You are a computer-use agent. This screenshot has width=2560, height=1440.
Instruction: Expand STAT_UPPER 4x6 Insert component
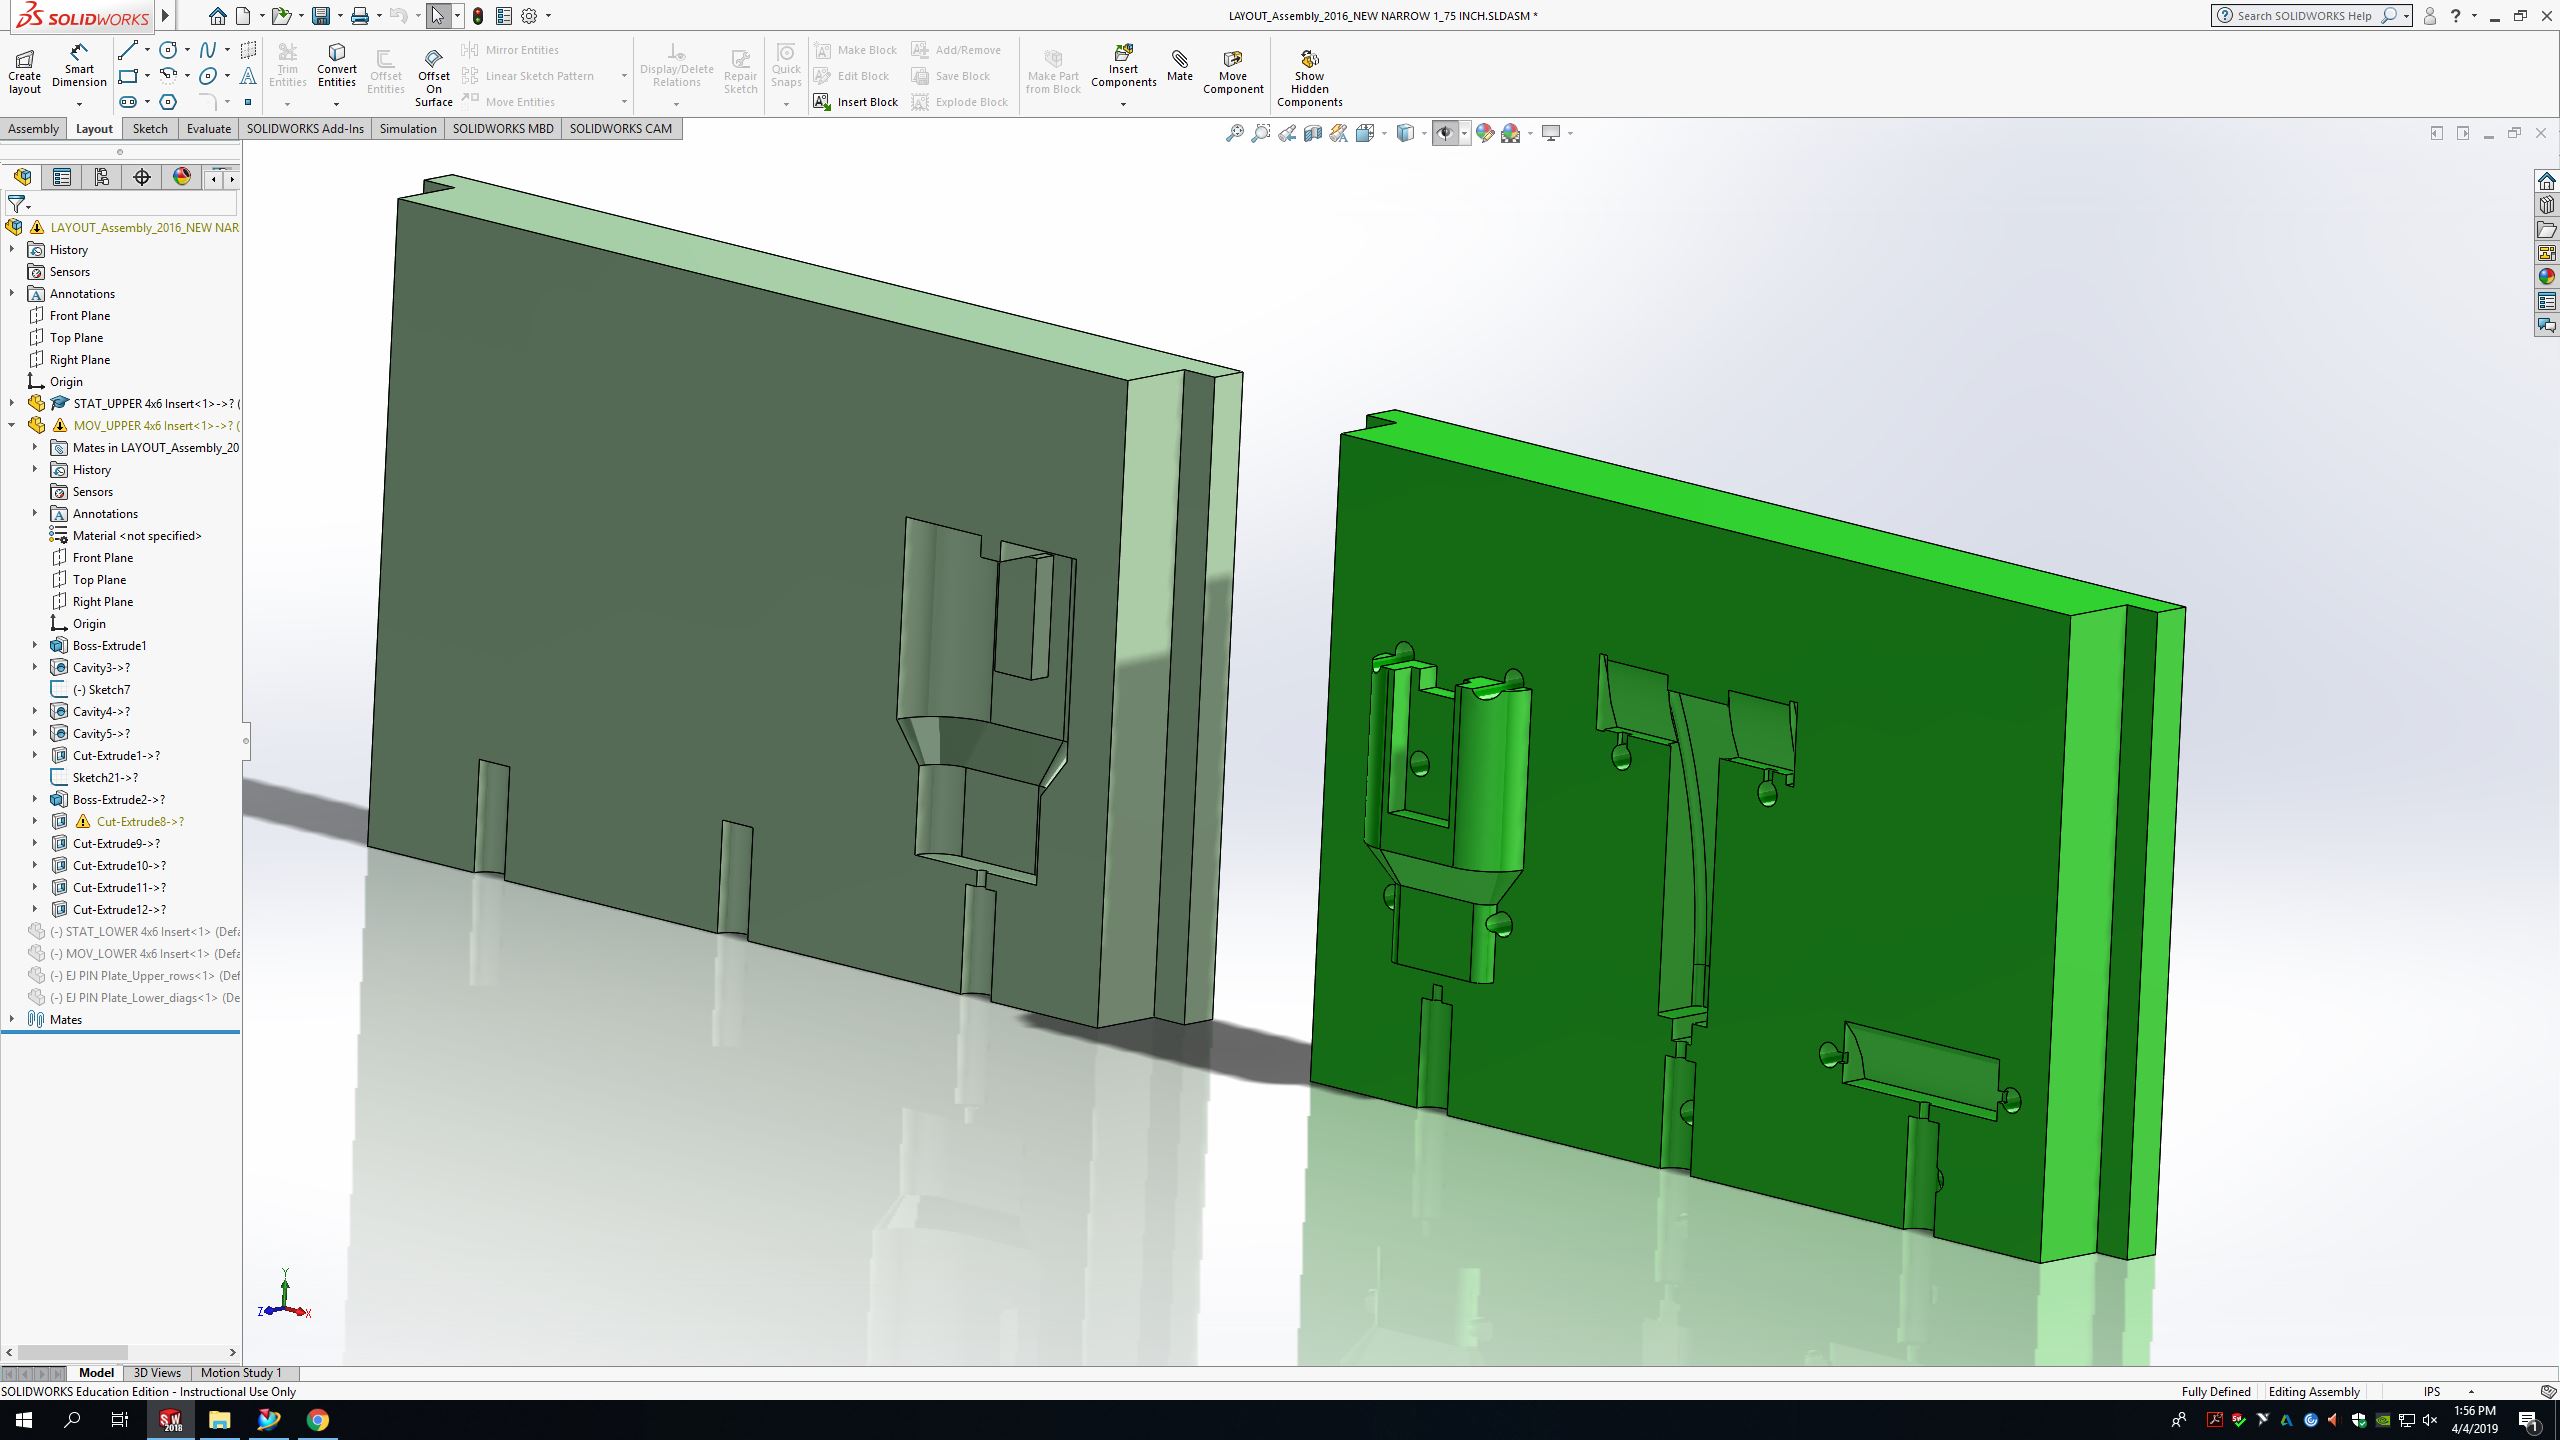(12, 403)
